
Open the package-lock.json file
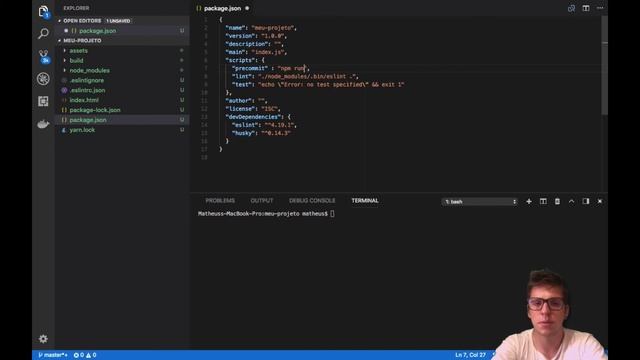pos(95,110)
